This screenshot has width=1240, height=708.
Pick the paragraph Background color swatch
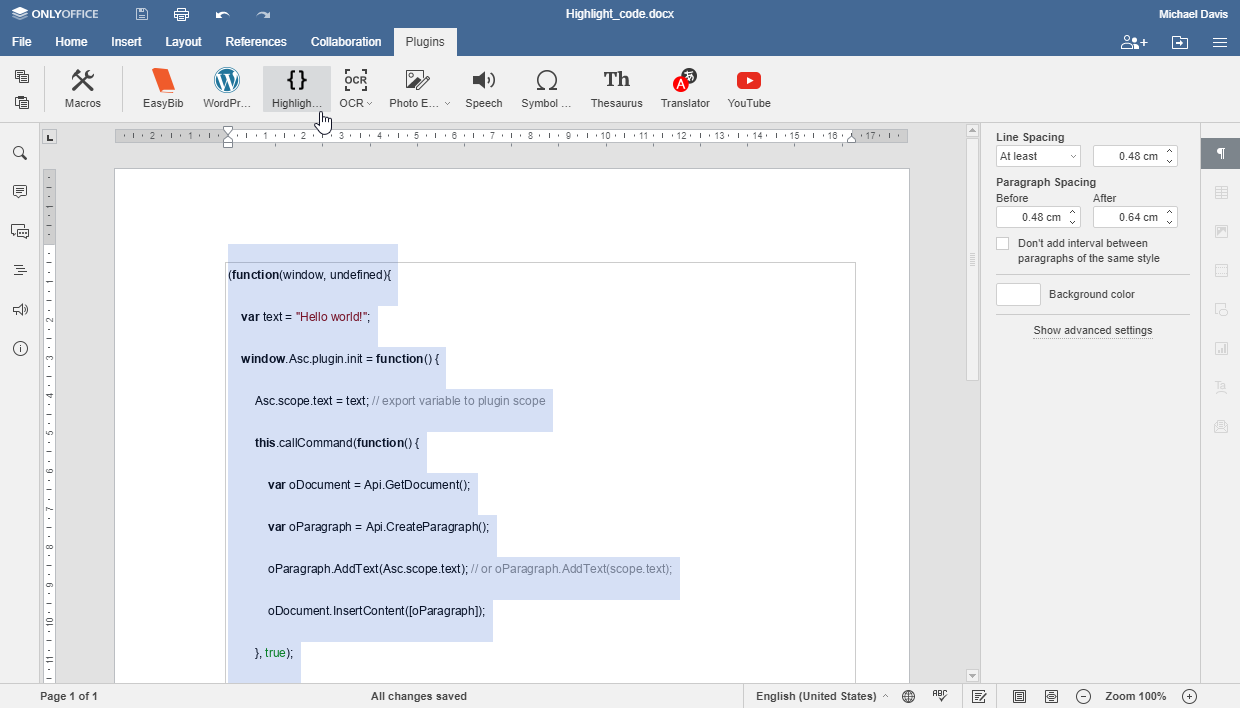coord(1018,294)
